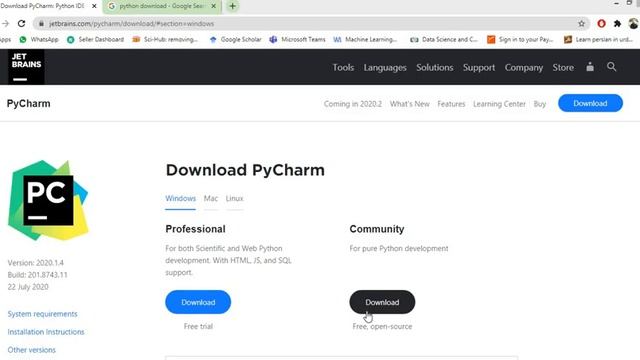Click the JetBrains logo
Viewport: 640px width, 360px height.
click(26, 67)
